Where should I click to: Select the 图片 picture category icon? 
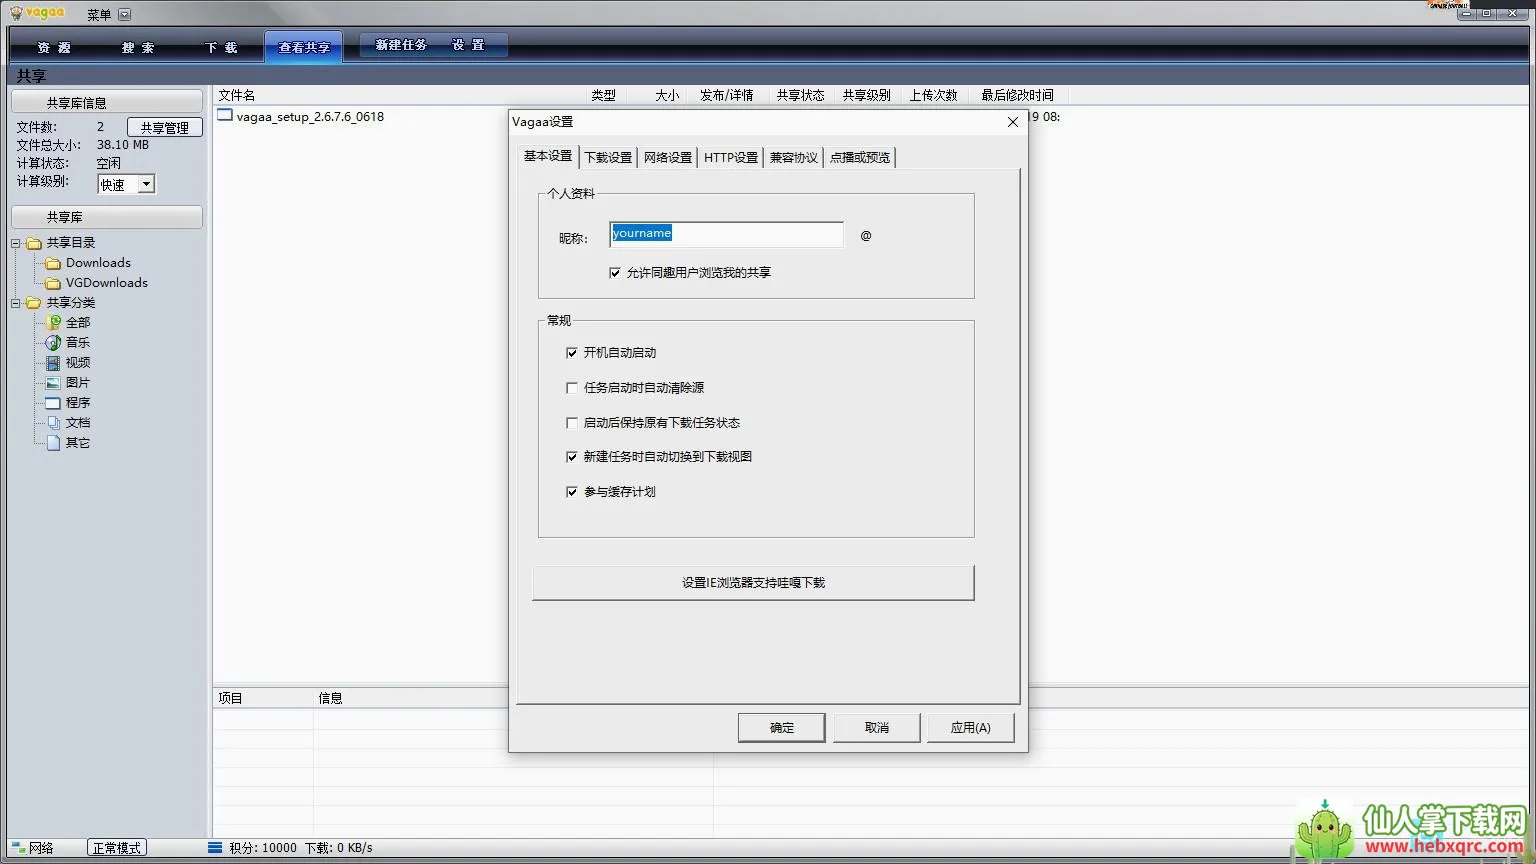click(x=54, y=382)
